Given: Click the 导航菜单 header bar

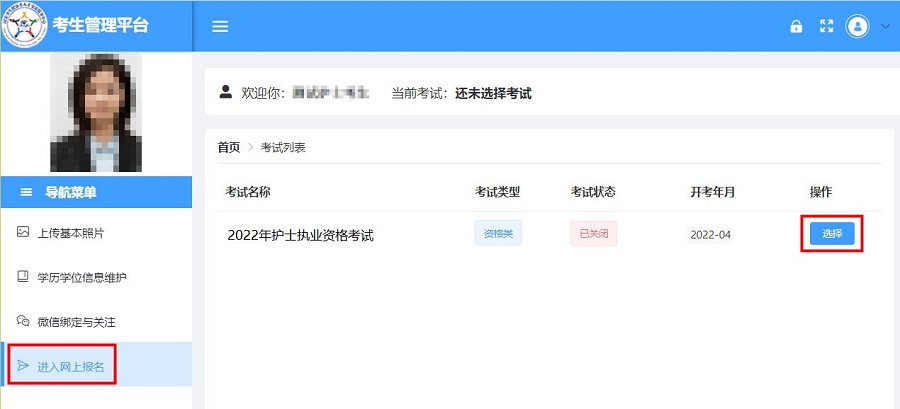Looking at the screenshot, I should point(96,192).
